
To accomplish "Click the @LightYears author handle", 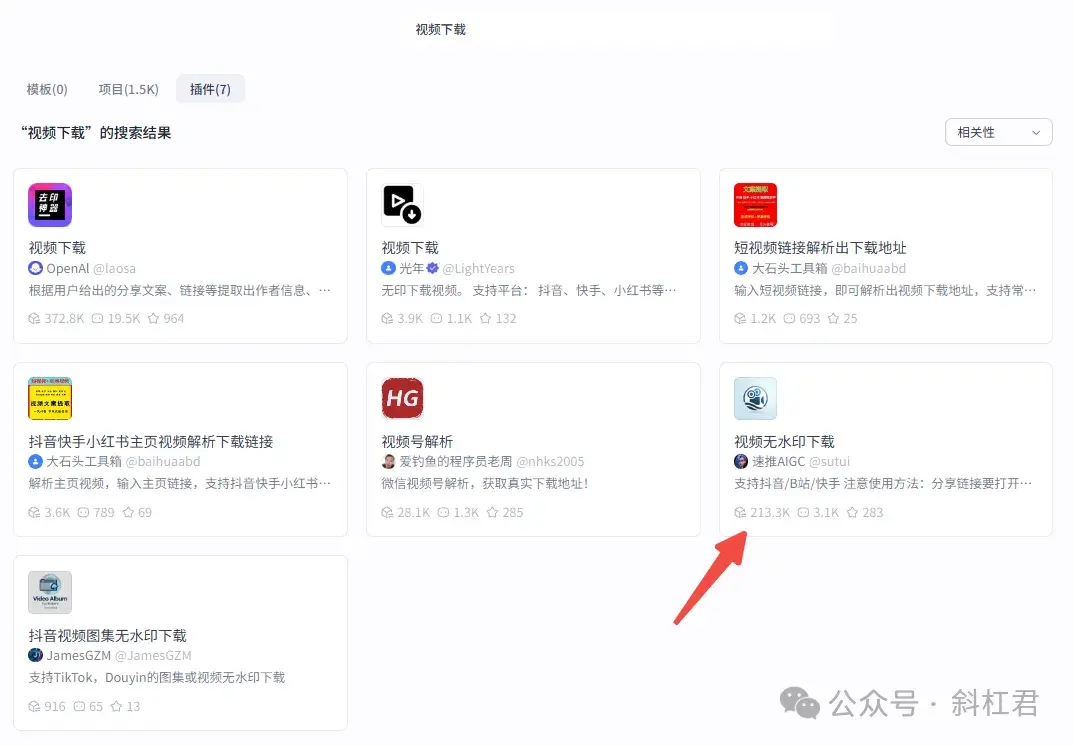I will [478, 268].
